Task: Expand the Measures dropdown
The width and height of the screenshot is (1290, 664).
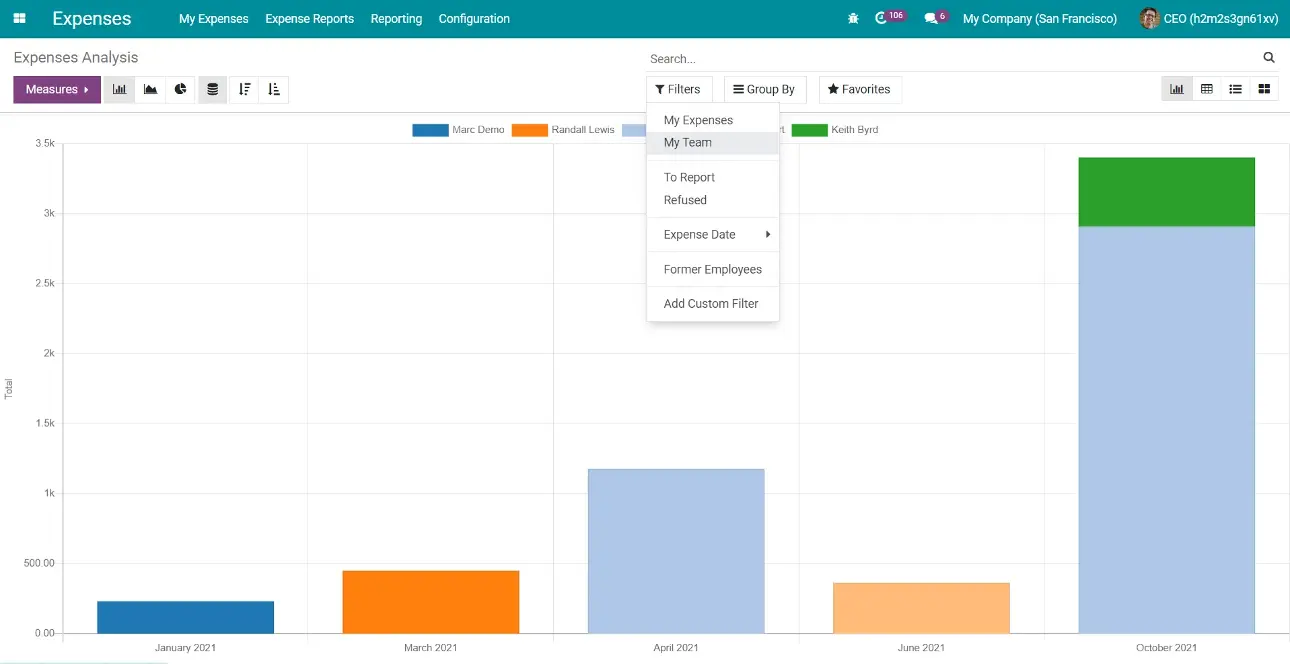Action: 57,89
